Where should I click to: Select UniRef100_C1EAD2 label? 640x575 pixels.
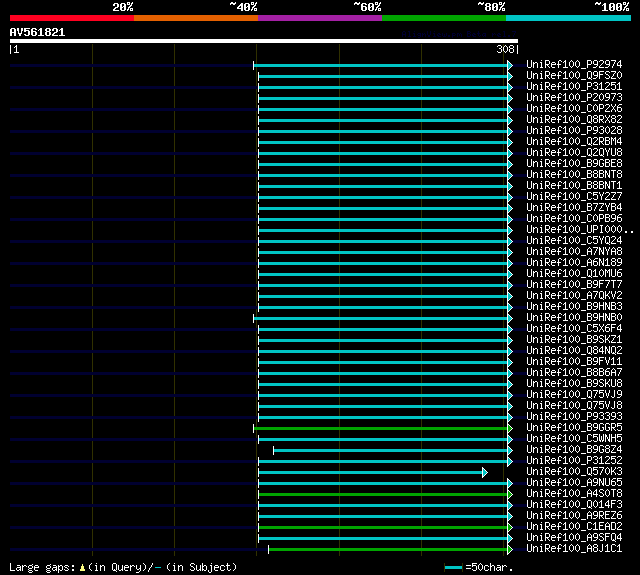574,527
